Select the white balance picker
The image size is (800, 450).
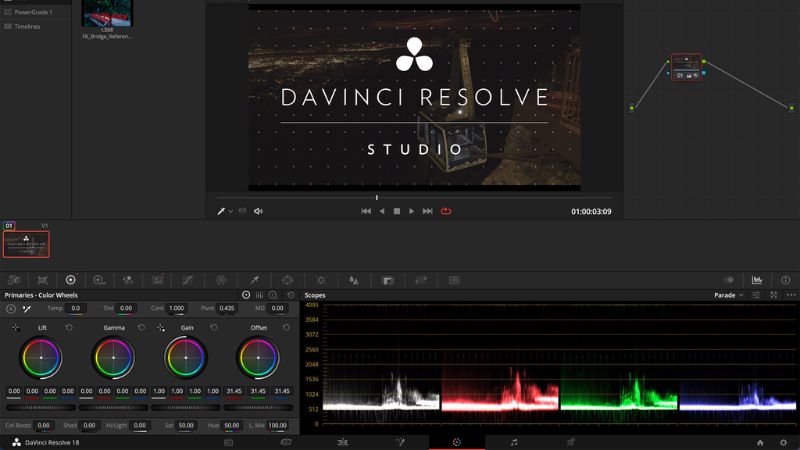click(27, 309)
